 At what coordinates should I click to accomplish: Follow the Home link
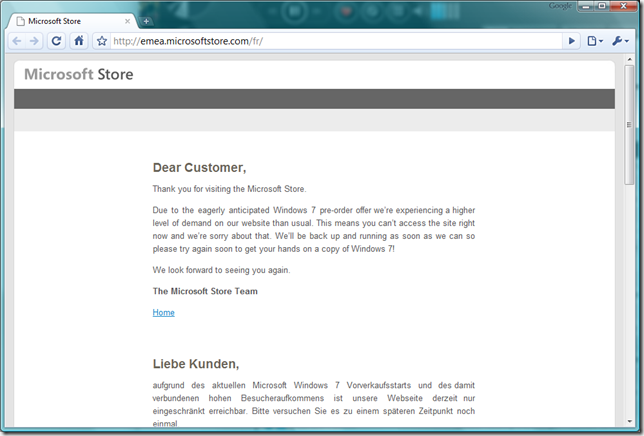(163, 313)
